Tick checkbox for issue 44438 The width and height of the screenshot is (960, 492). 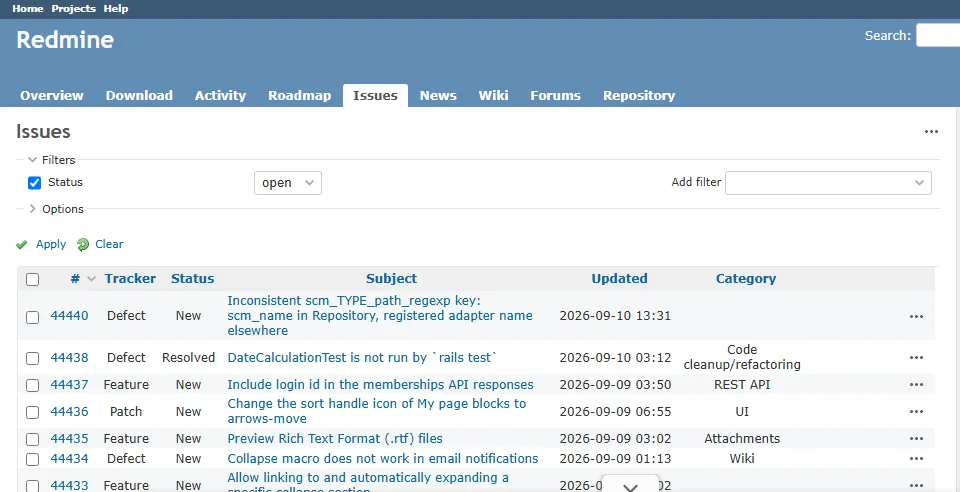click(x=32, y=358)
